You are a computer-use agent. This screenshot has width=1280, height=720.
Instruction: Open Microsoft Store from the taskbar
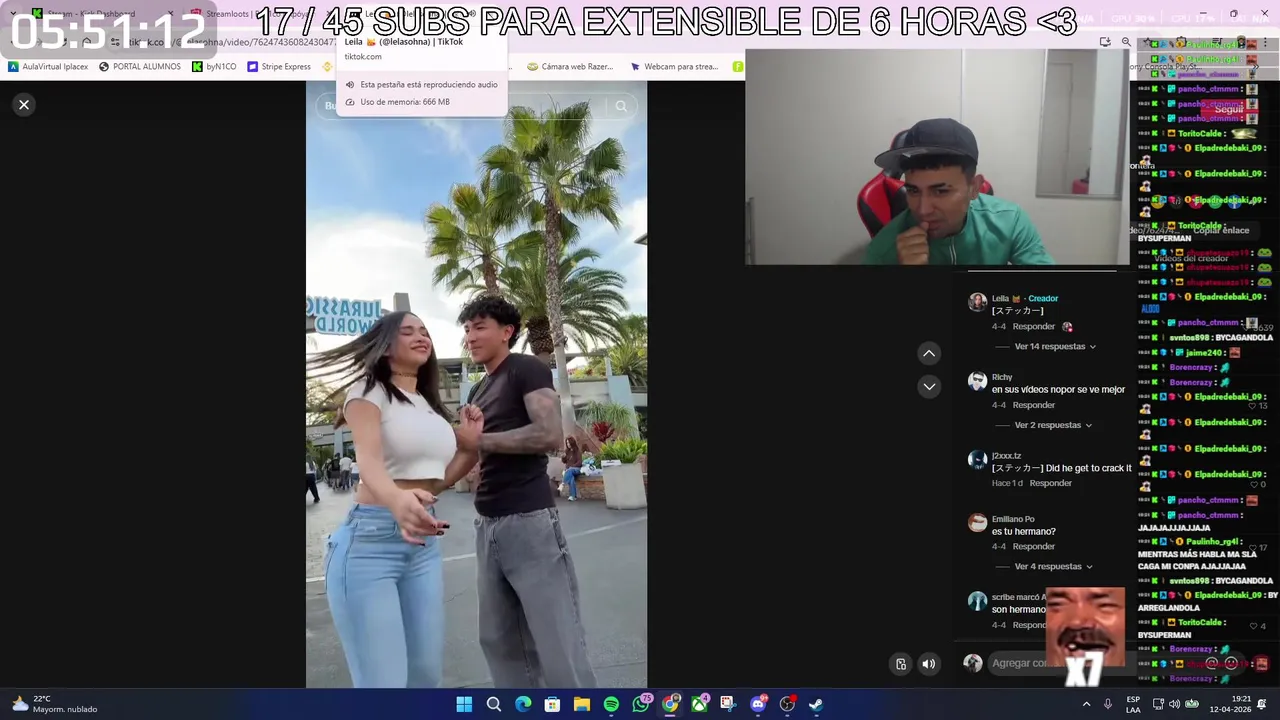coord(552,704)
